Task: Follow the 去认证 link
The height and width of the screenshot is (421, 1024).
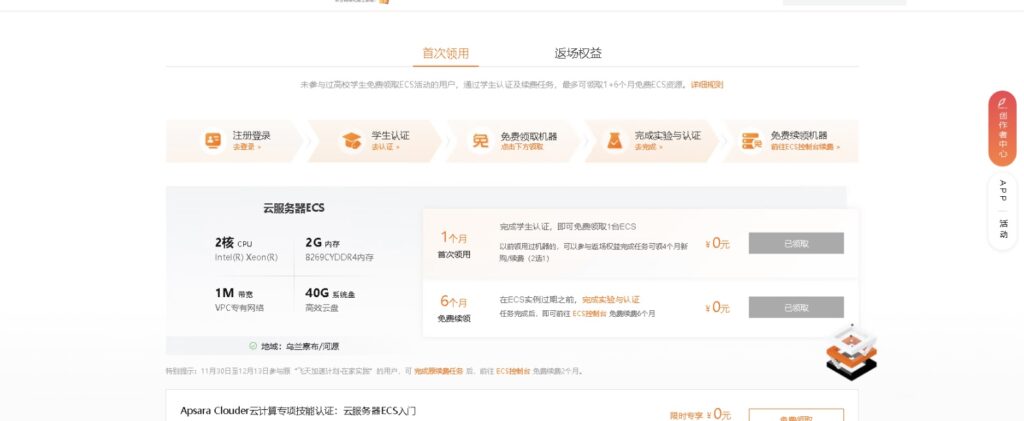Action: coord(385,148)
